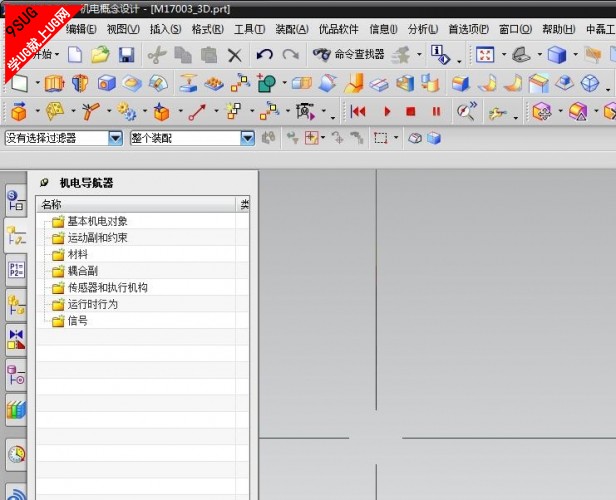Open the selection filter dropdown 没有选择过滤器
The image size is (616, 500).
click(115, 138)
